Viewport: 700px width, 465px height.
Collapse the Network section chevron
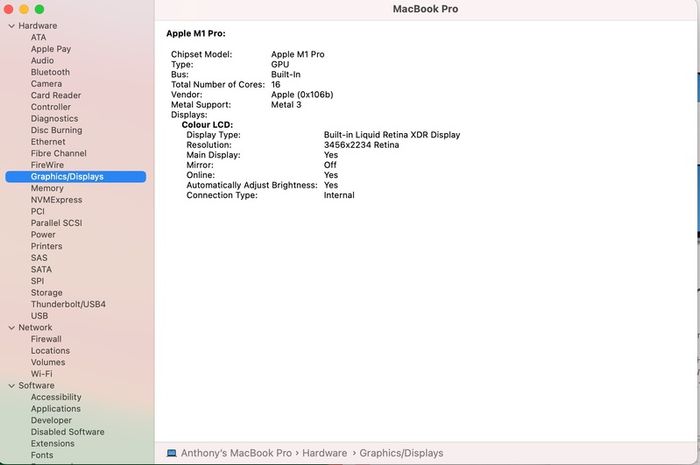12,328
